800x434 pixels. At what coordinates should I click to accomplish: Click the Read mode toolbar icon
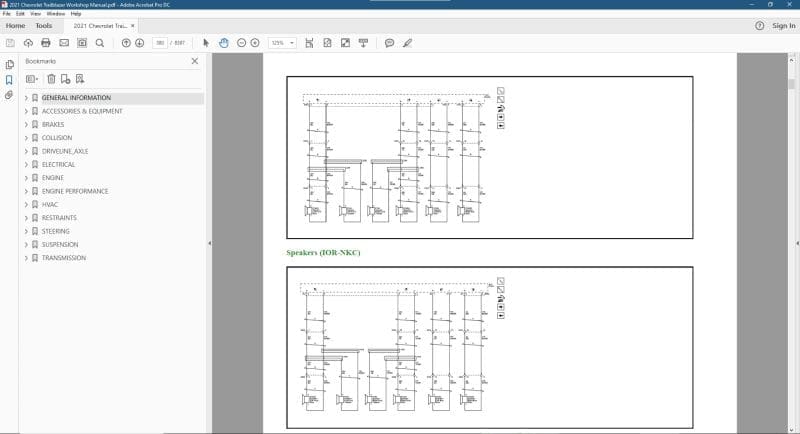(x=363, y=43)
